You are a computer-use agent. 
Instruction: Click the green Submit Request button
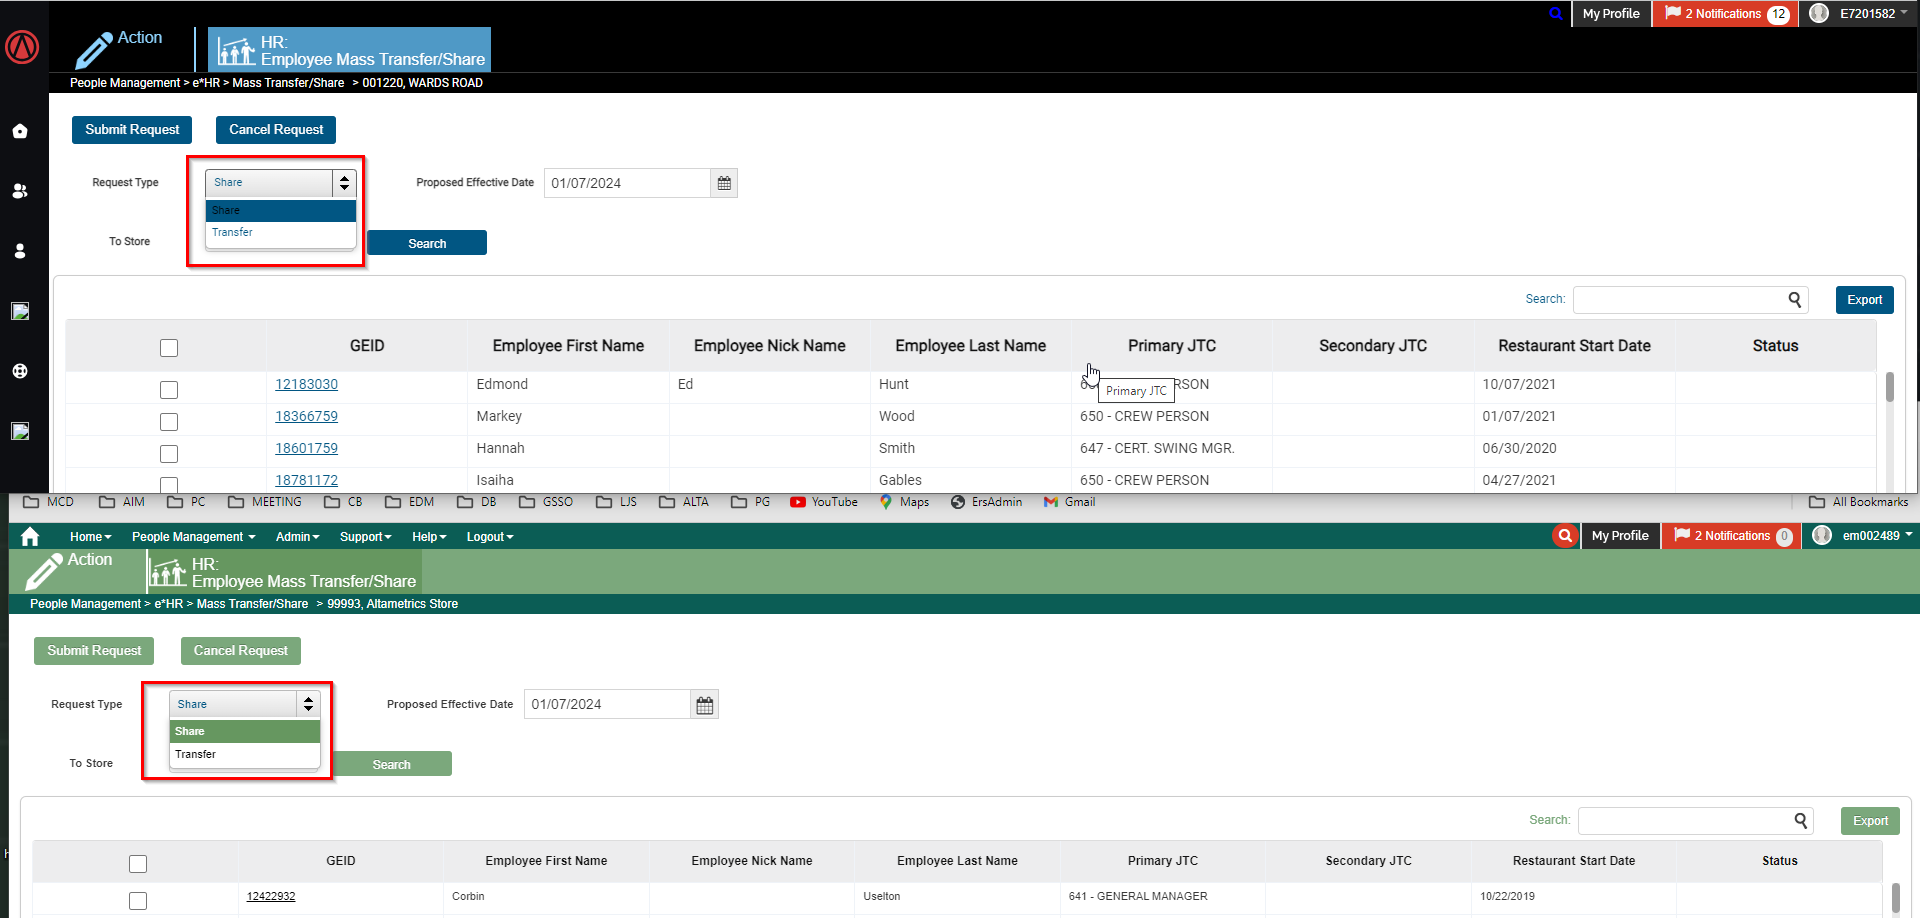tap(94, 651)
